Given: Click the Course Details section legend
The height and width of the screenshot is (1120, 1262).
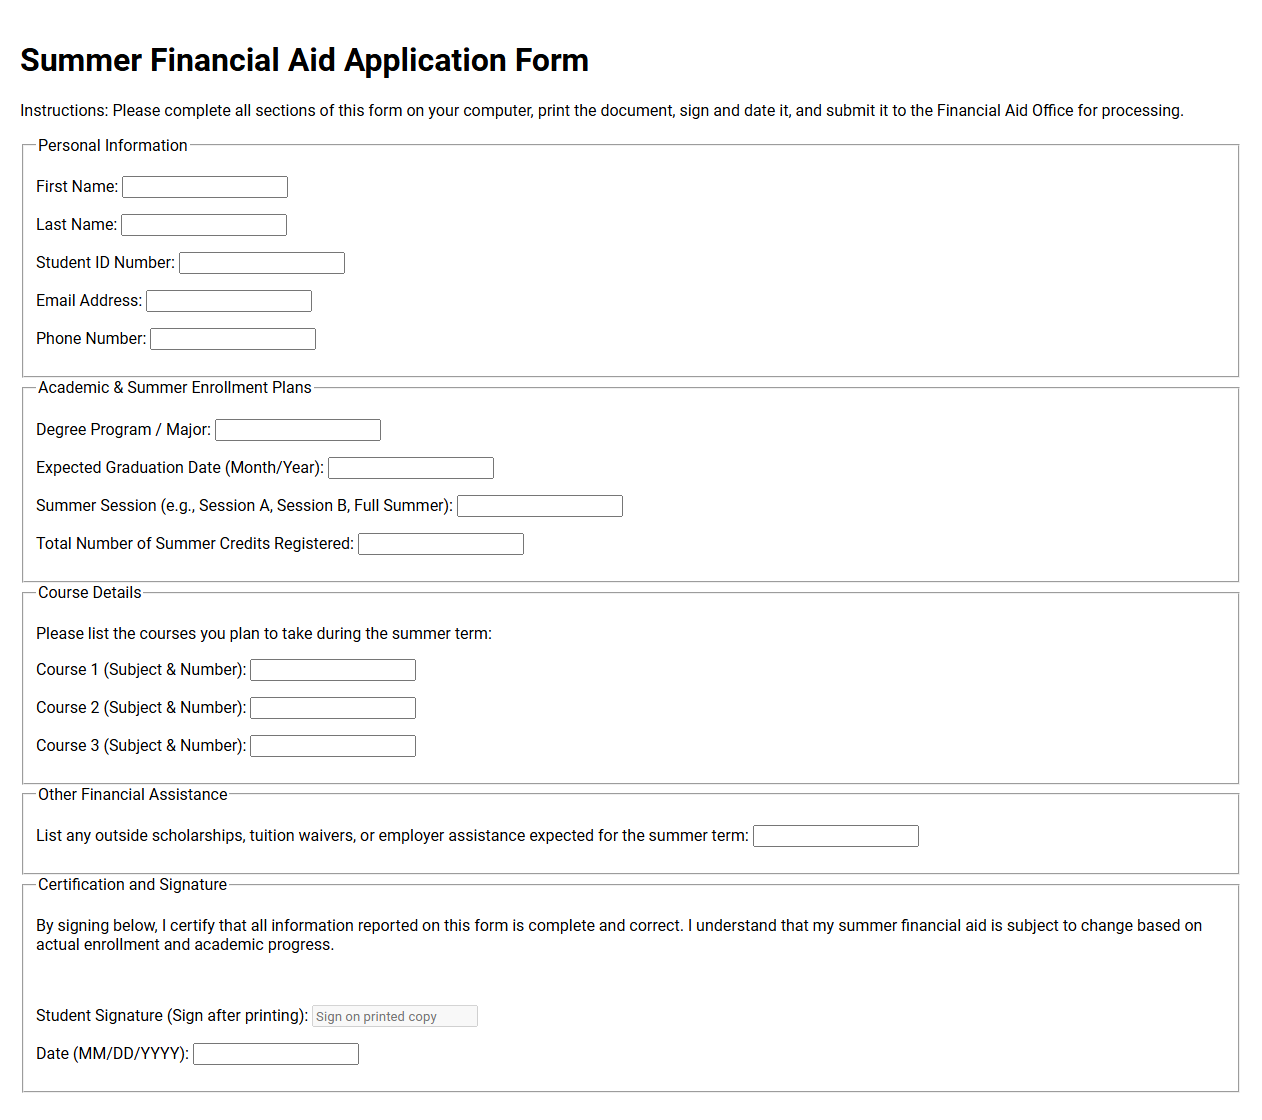Looking at the screenshot, I should coord(90,593).
